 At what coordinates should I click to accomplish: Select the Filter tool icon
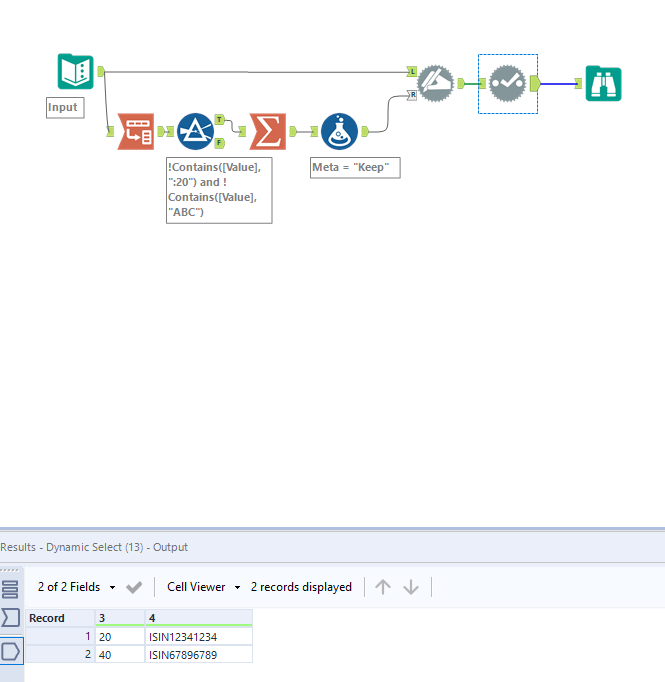pos(196,131)
